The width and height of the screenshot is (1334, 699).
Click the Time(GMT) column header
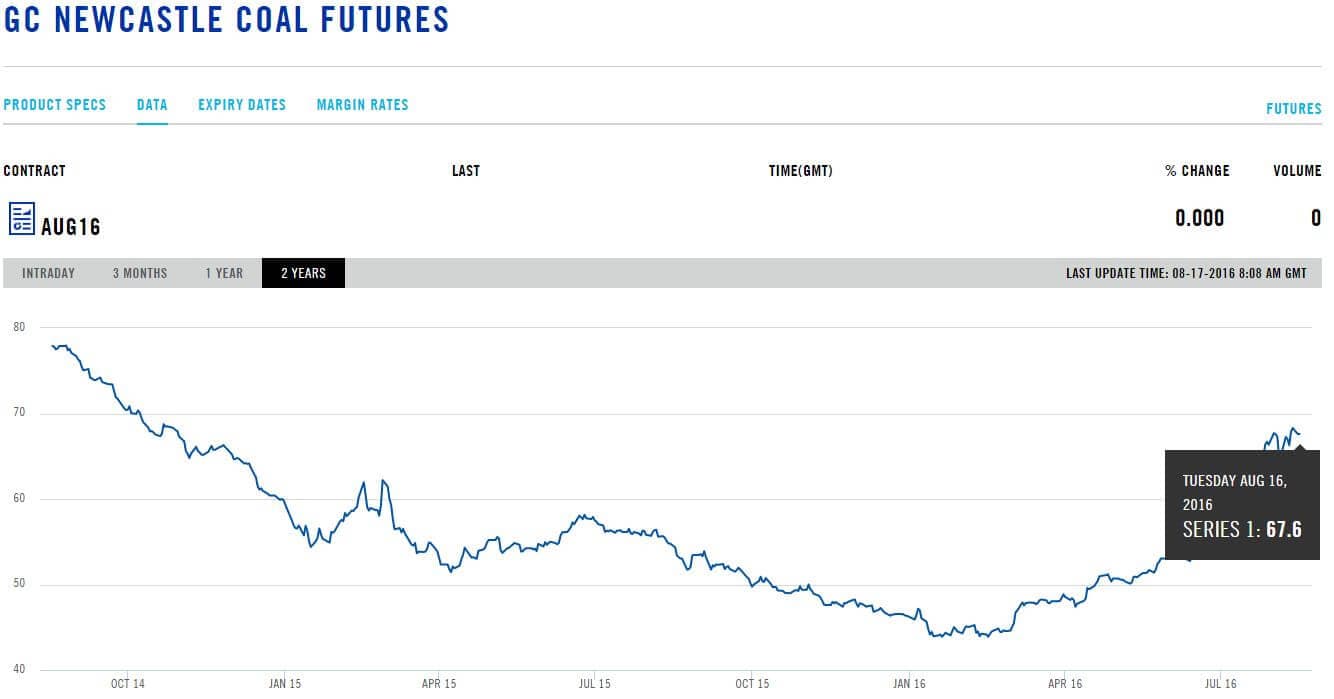point(800,171)
